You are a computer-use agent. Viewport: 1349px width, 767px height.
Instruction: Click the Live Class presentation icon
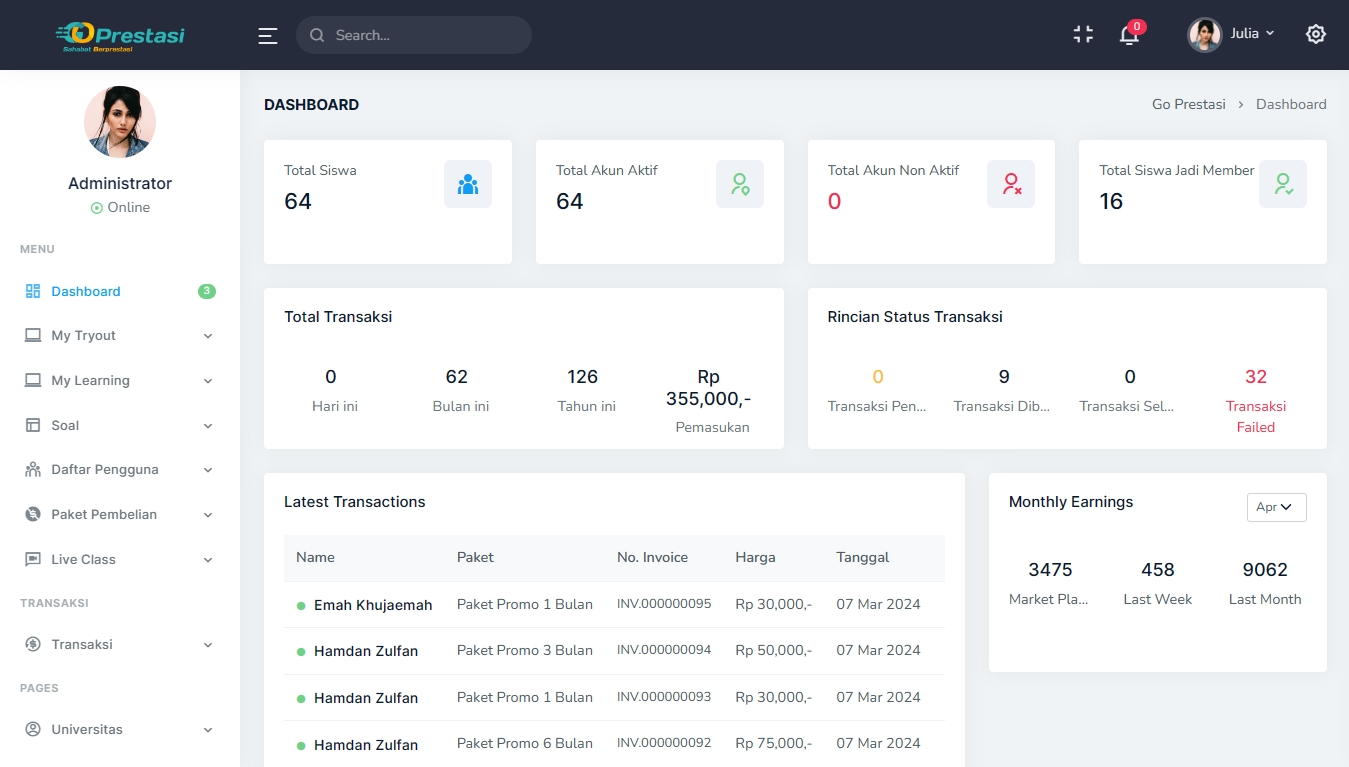(33, 559)
